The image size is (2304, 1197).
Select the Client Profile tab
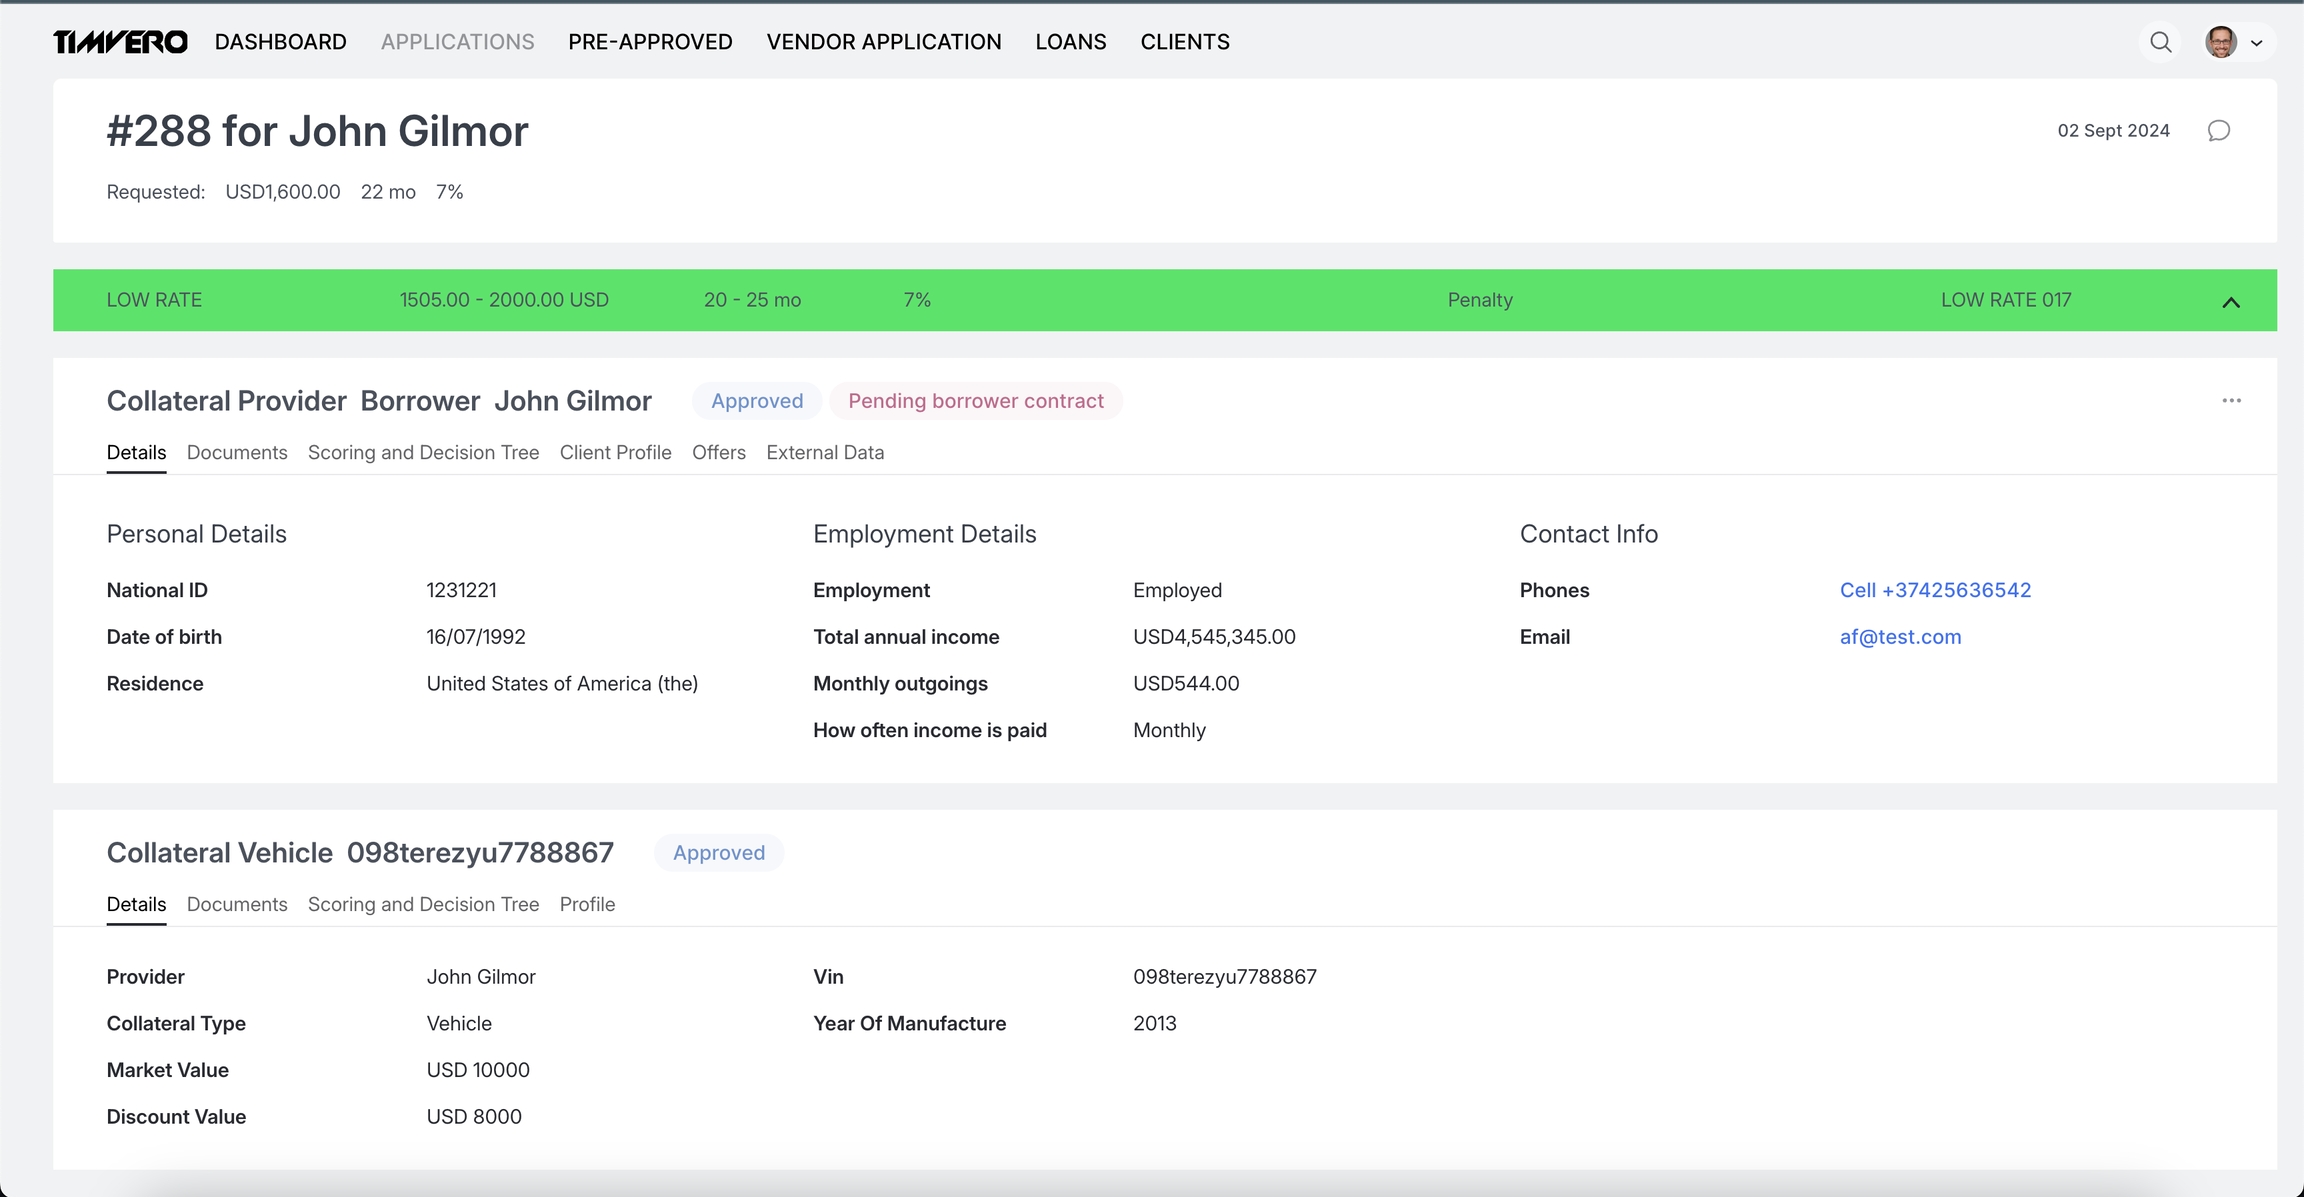pyautogui.click(x=615, y=453)
